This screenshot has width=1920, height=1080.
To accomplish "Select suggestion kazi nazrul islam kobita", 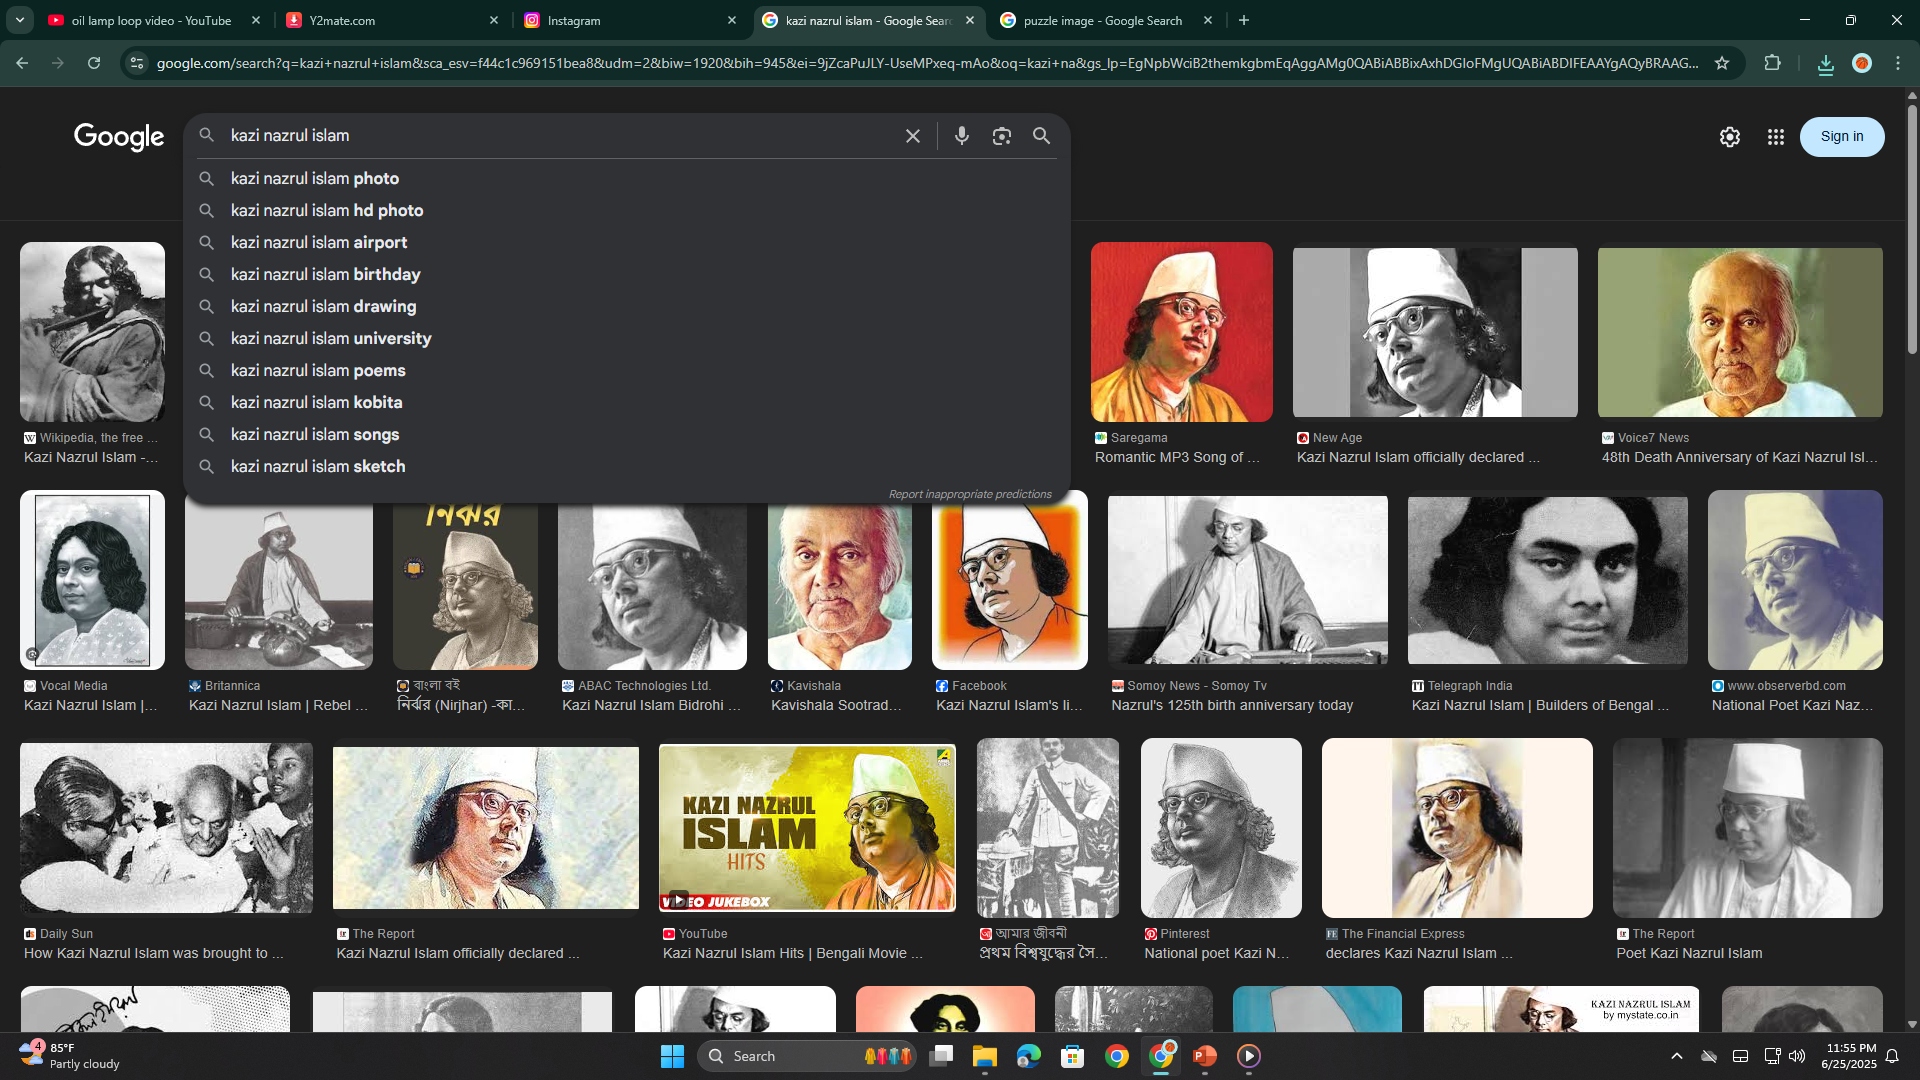I will 626,402.
